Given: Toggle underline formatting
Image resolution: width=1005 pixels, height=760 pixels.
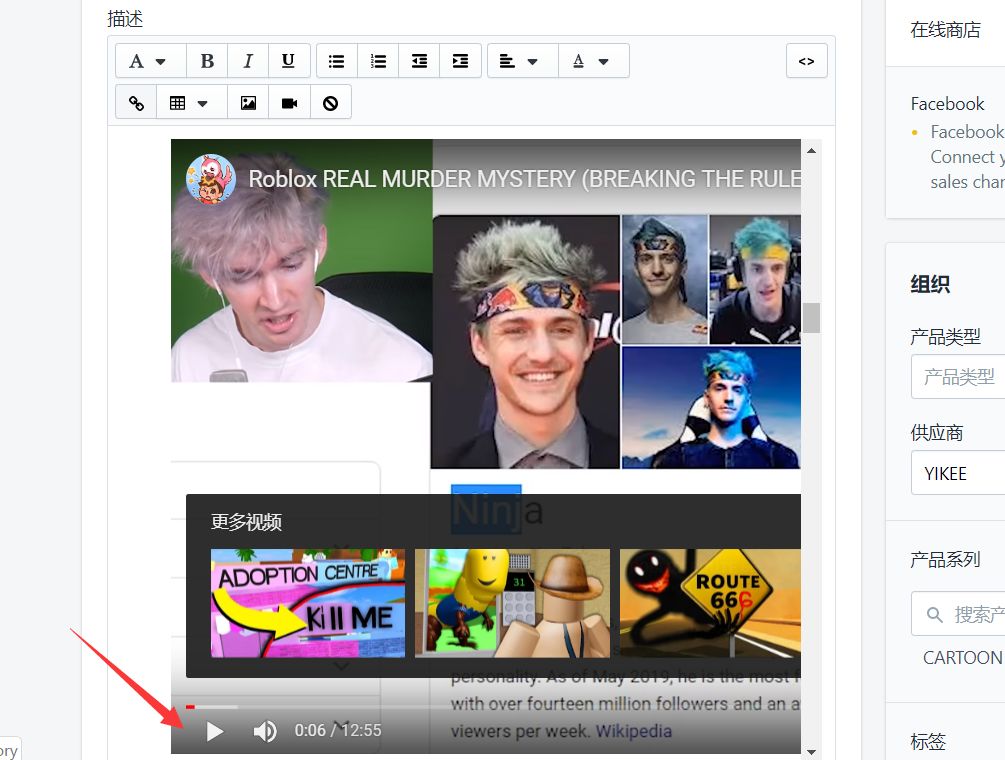Looking at the screenshot, I should click(288, 61).
